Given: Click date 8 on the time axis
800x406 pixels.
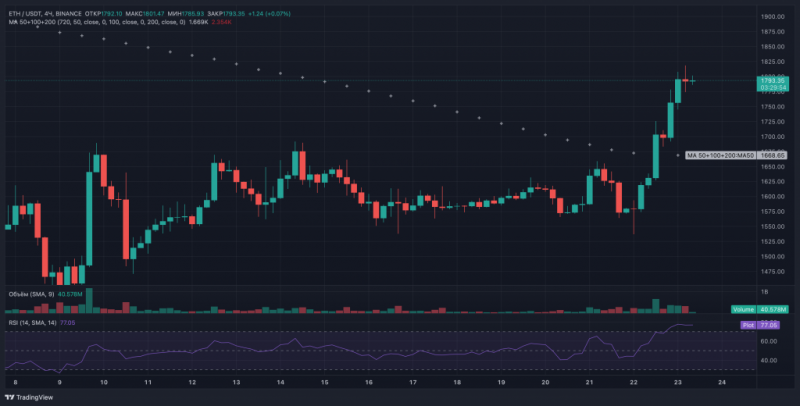Looking at the screenshot, I should 15,383.
